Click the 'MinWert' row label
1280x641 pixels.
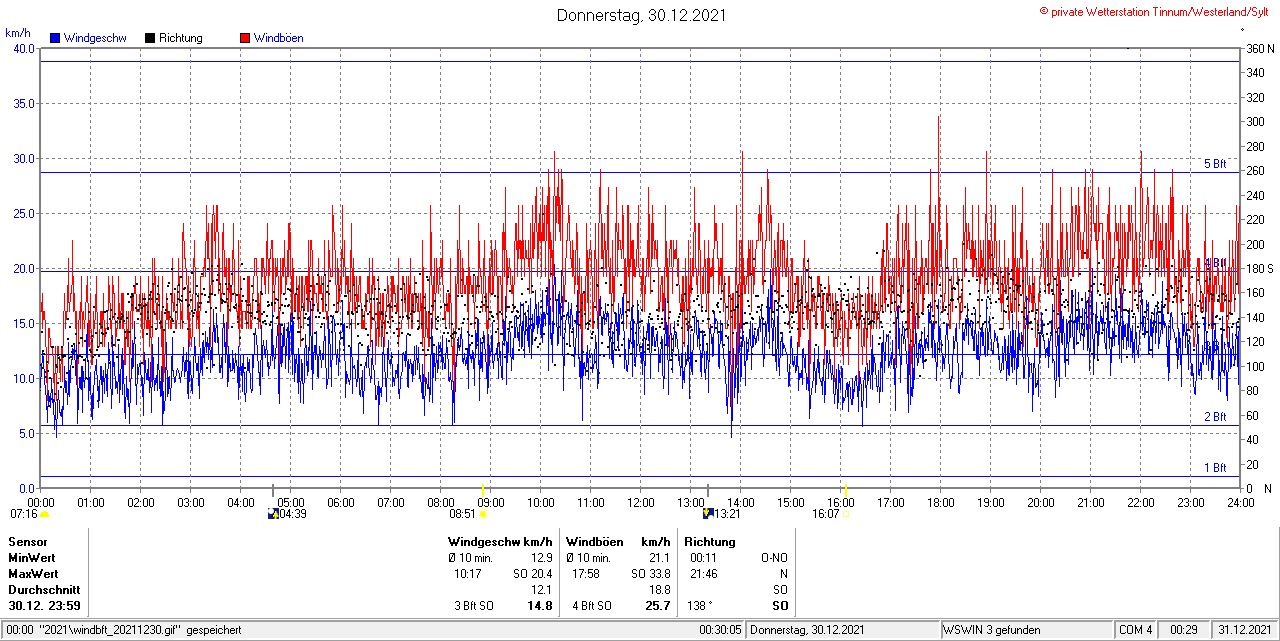[31, 558]
